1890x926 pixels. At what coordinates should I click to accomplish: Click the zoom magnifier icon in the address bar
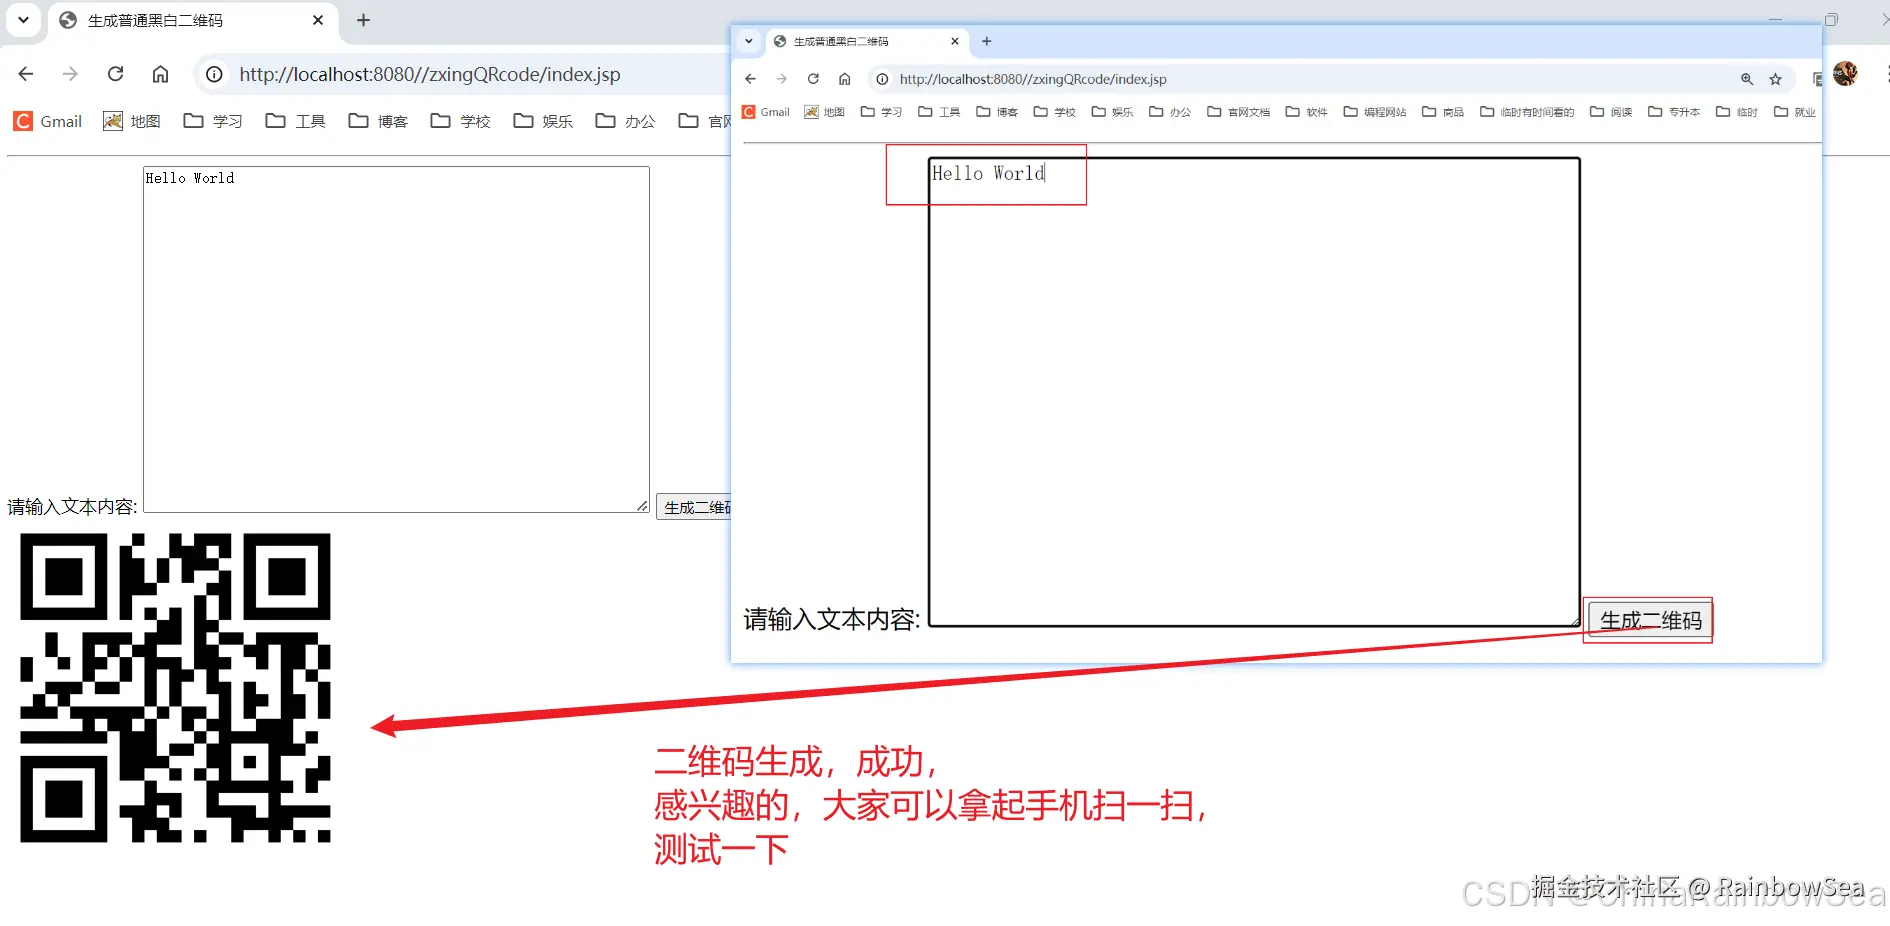click(1747, 79)
